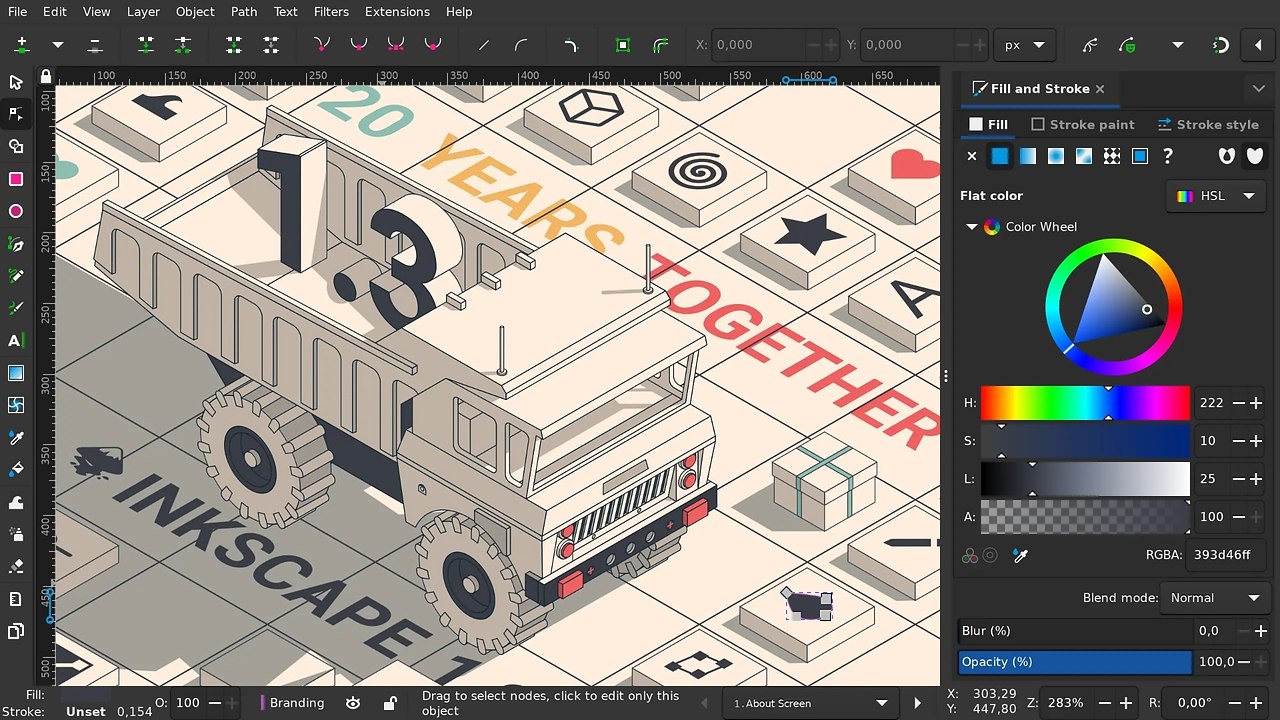The image size is (1280, 720).
Task: Toggle the Branding layer visibility eye
Action: point(353,703)
